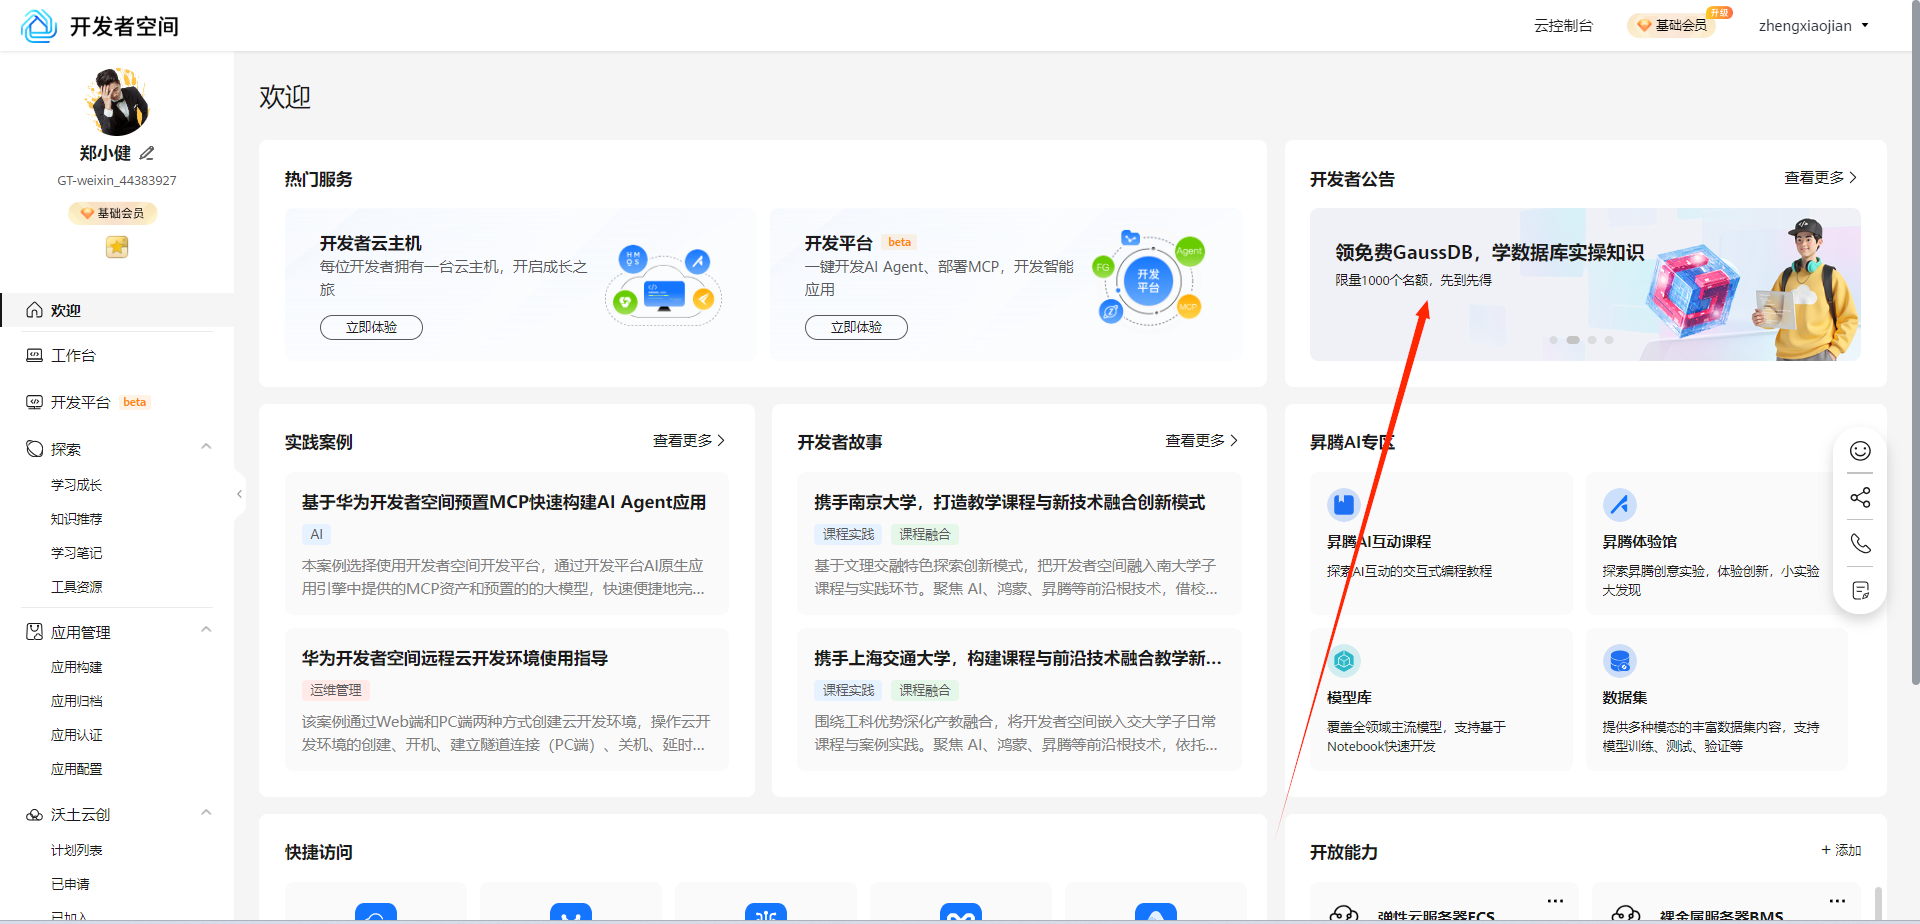The height and width of the screenshot is (924, 1920).
Task: Collapse the 沃土云创 sidebar section
Action: [206, 813]
